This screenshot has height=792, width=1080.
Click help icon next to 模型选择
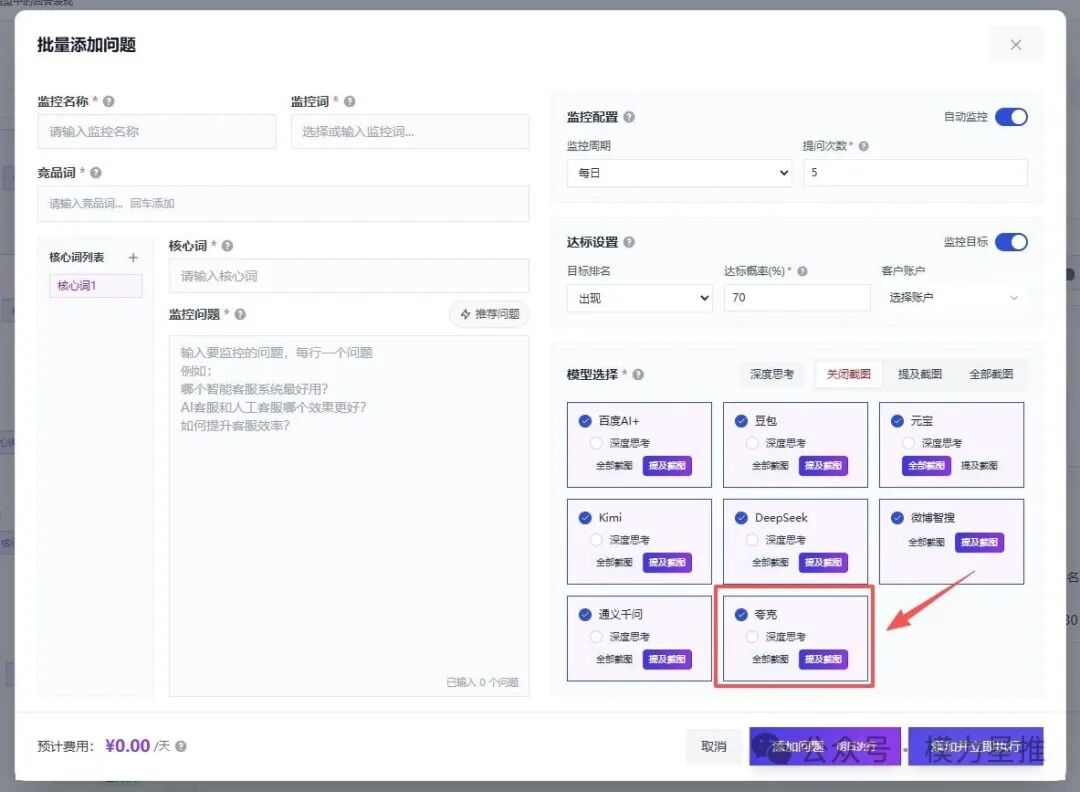pos(638,375)
